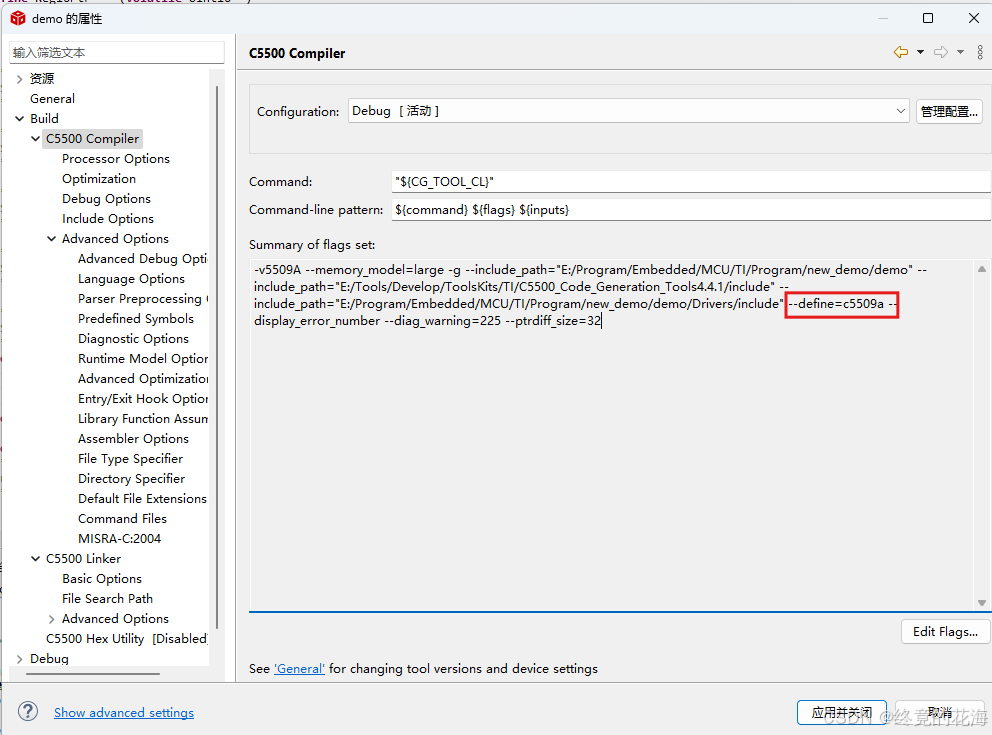Select Default File Extensions item
Screen dimensions: 992x735
[x=142, y=499]
